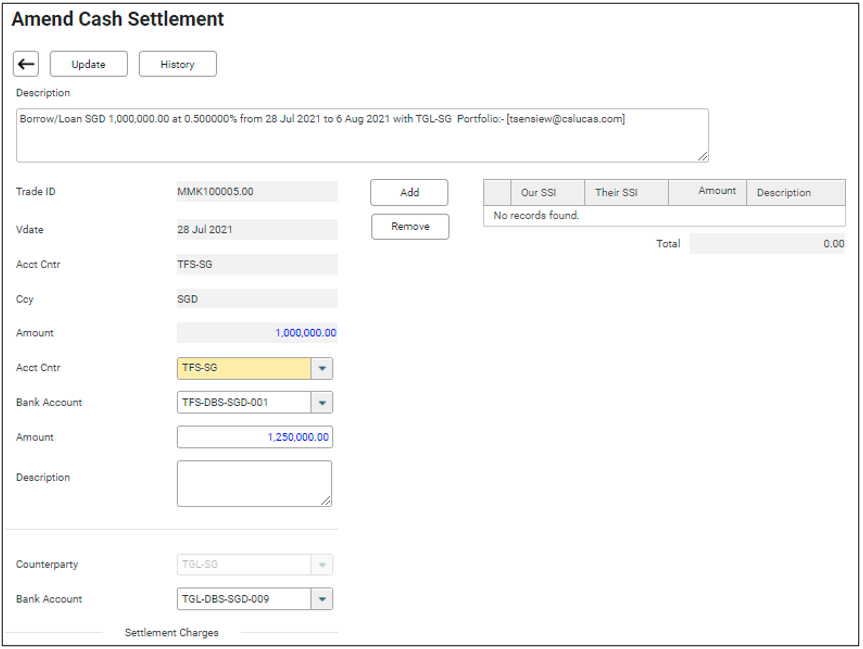The image size is (863, 649).
Task: Click the empty Description box below Amount
Action: pos(254,483)
